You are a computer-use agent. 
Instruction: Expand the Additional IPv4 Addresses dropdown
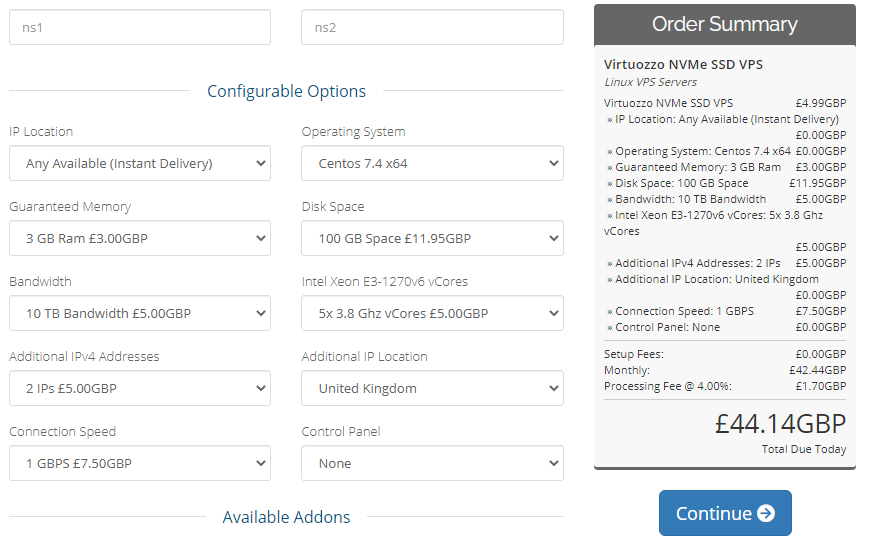(x=140, y=388)
